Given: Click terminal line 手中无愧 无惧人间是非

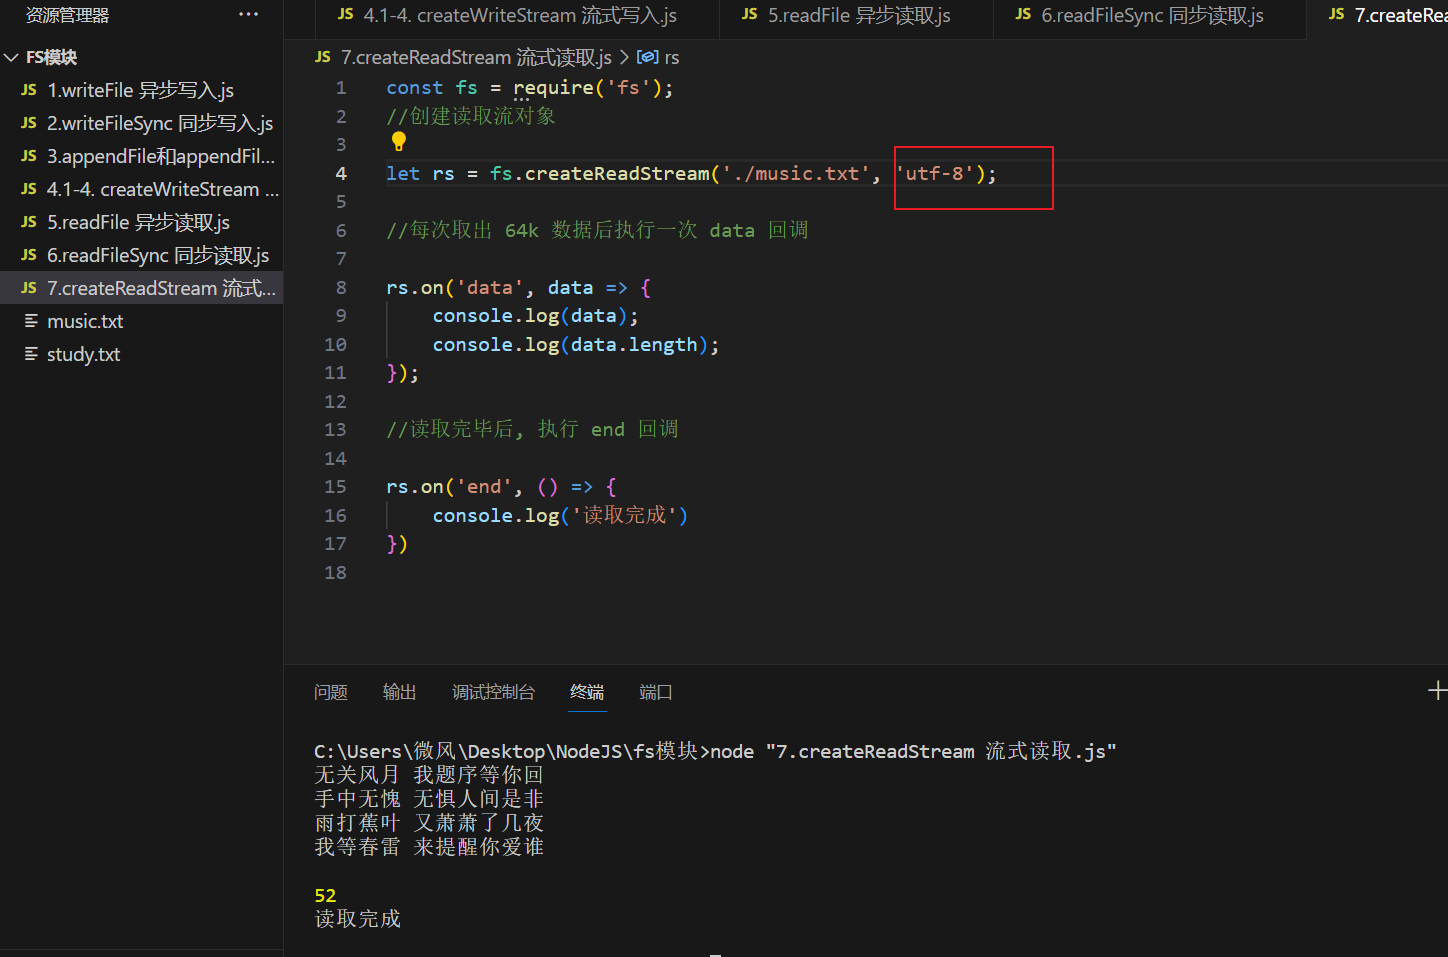Looking at the screenshot, I should (429, 799).
